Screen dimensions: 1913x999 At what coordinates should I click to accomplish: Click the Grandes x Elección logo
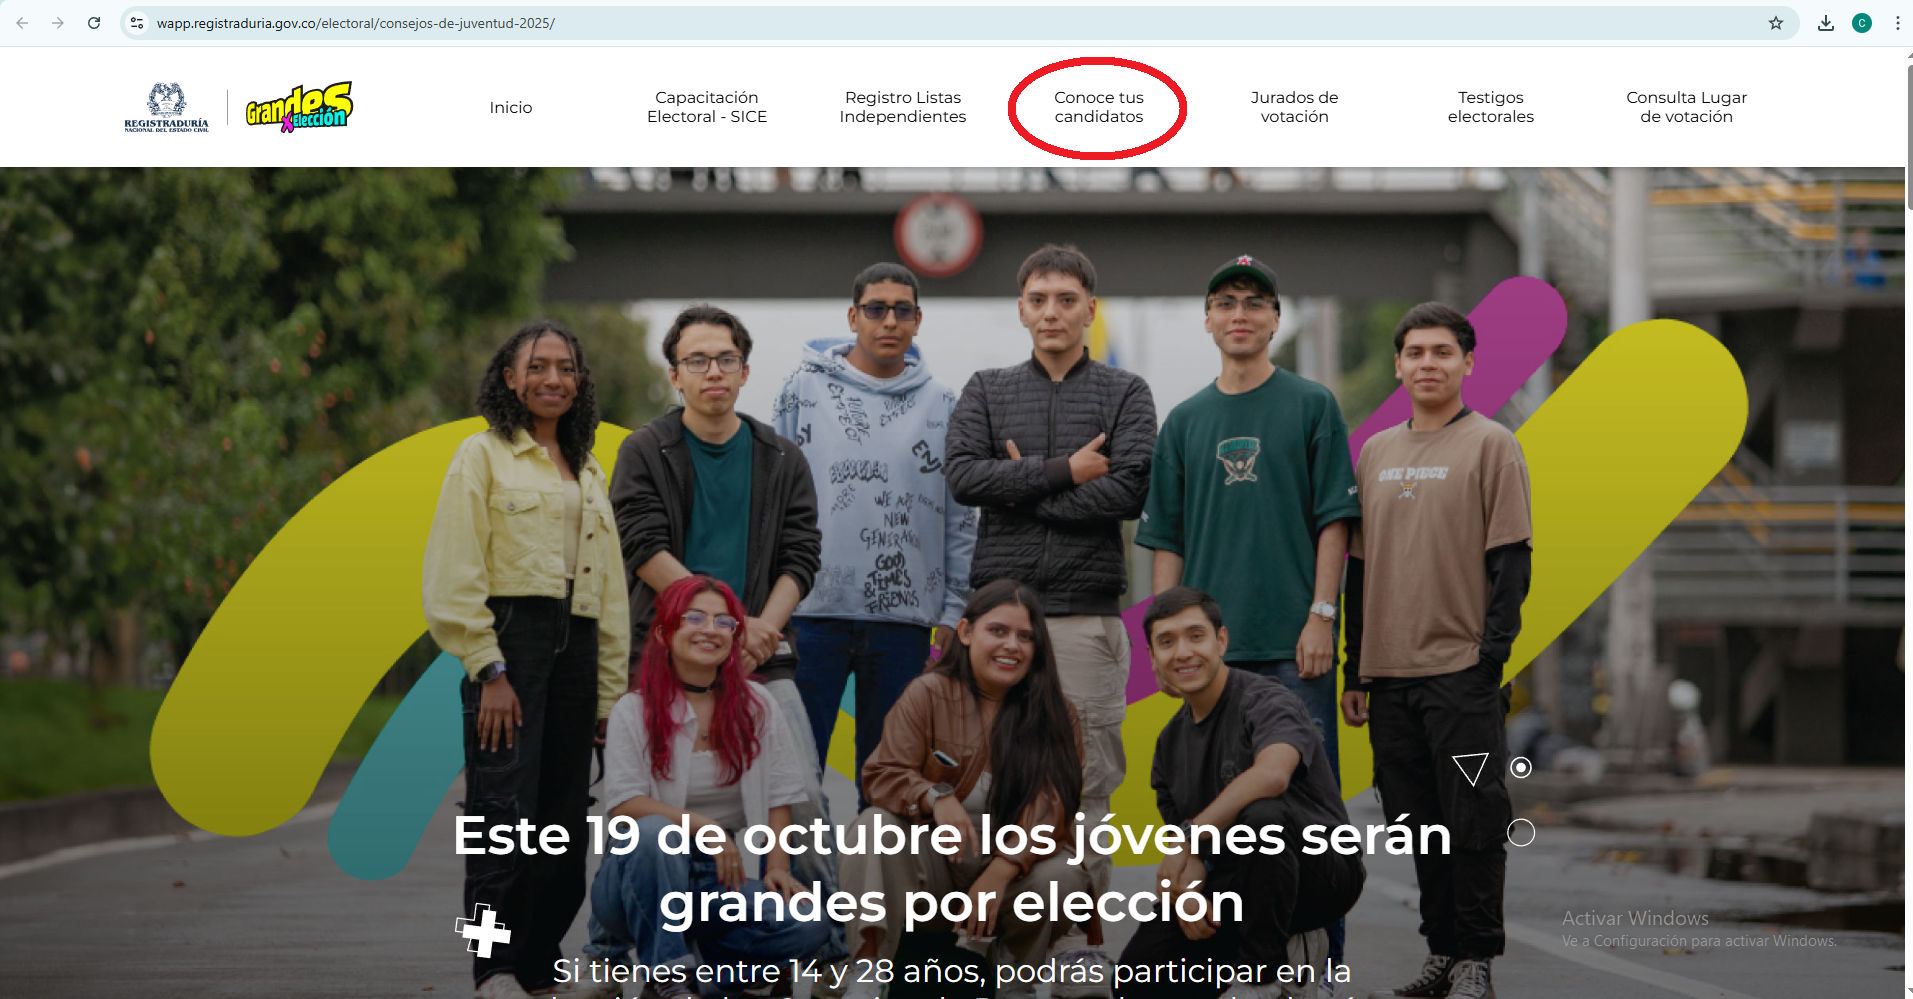[x=299, y=107]
